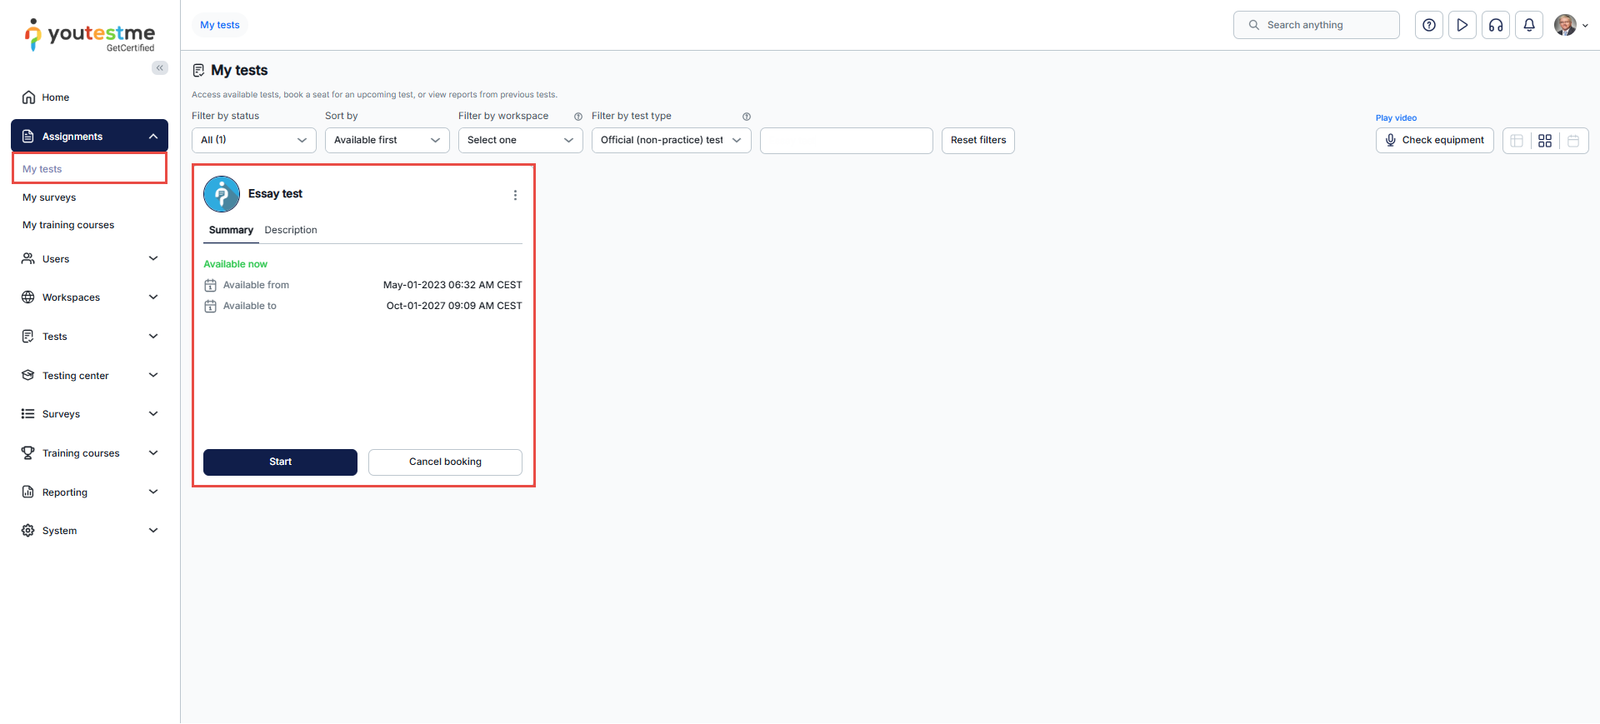The height and width of the screenshot is (724, 1600).
Task: Switch to calendar view
Action: click(1573, 141)
